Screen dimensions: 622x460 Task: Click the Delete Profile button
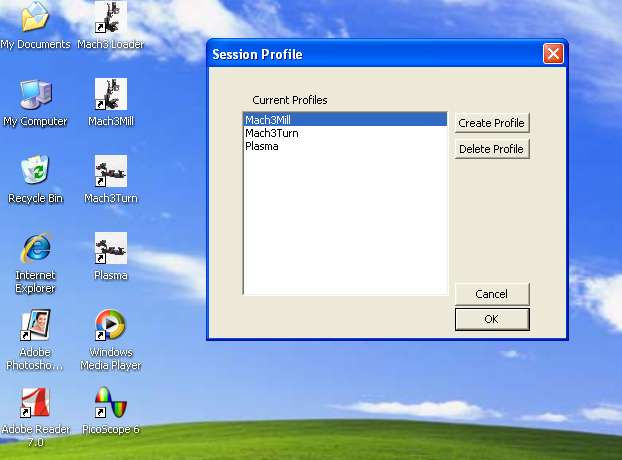pos(492,149)
